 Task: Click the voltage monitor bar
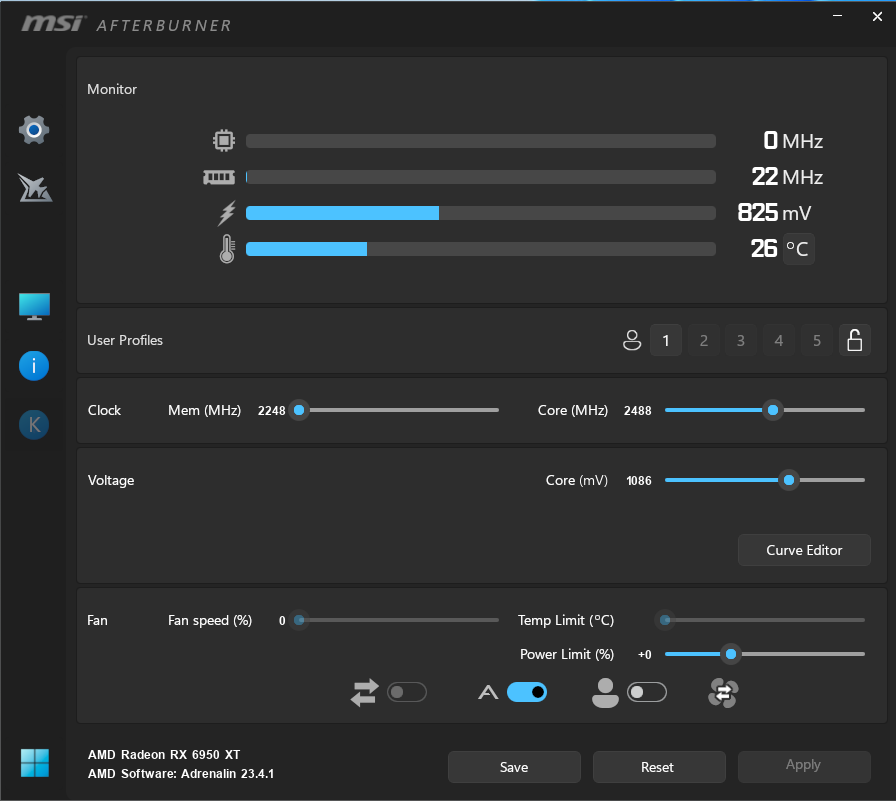pyautogui.click(x=481, y=213)
